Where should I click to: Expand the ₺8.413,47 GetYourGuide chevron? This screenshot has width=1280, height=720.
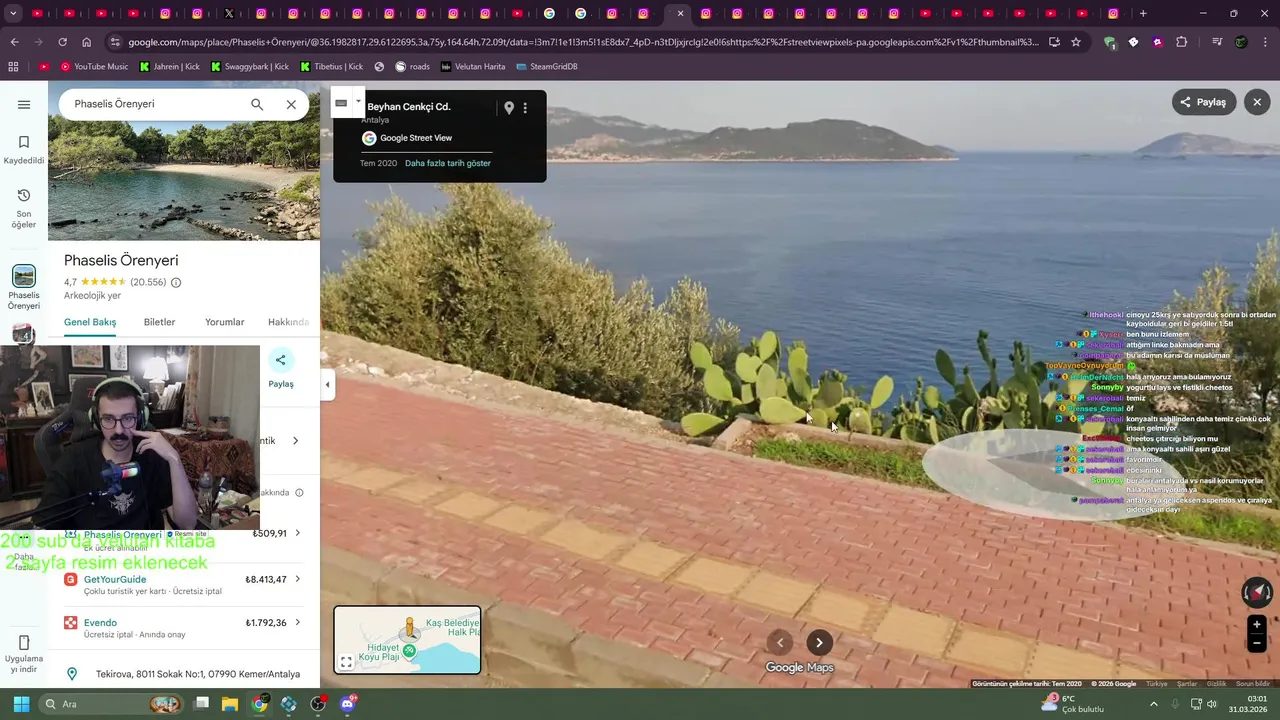297,579
